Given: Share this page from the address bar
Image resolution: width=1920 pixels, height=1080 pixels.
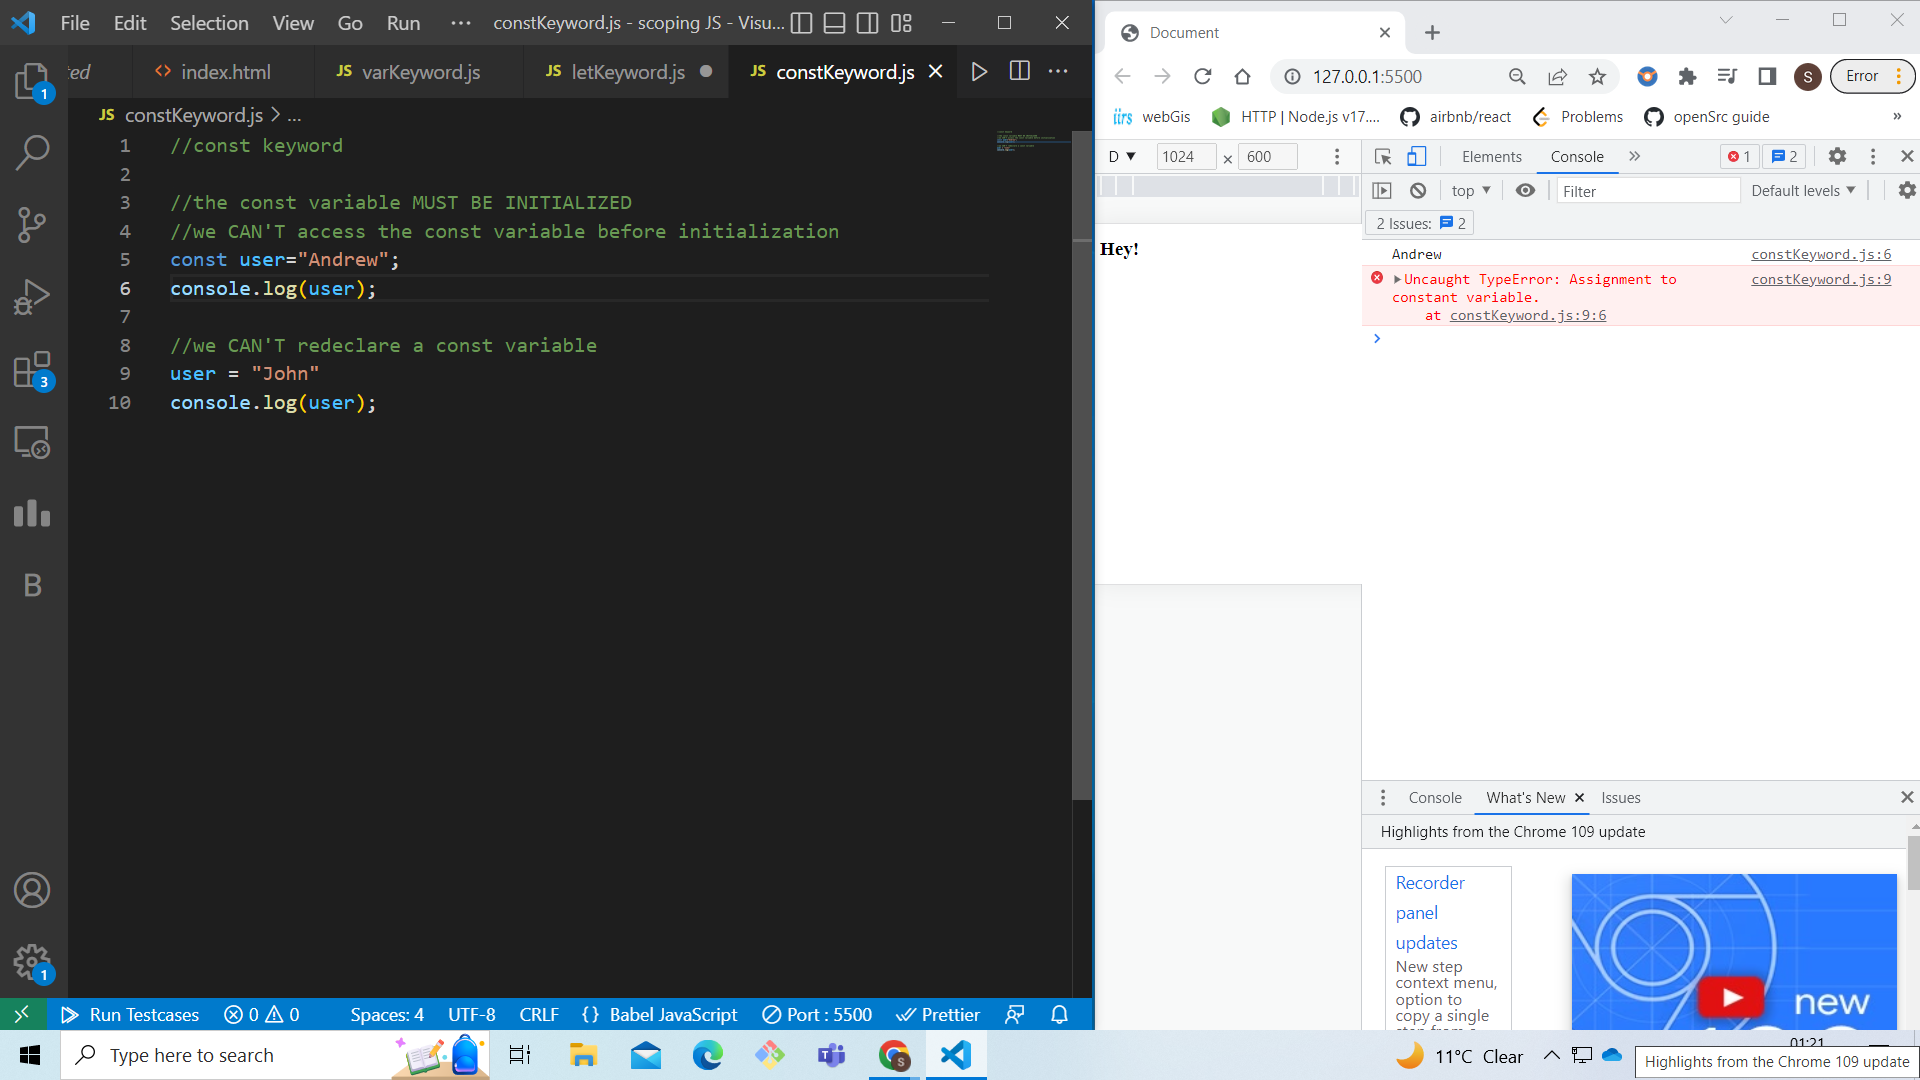Looking at the screenshot, I should tap(1557, 76).
